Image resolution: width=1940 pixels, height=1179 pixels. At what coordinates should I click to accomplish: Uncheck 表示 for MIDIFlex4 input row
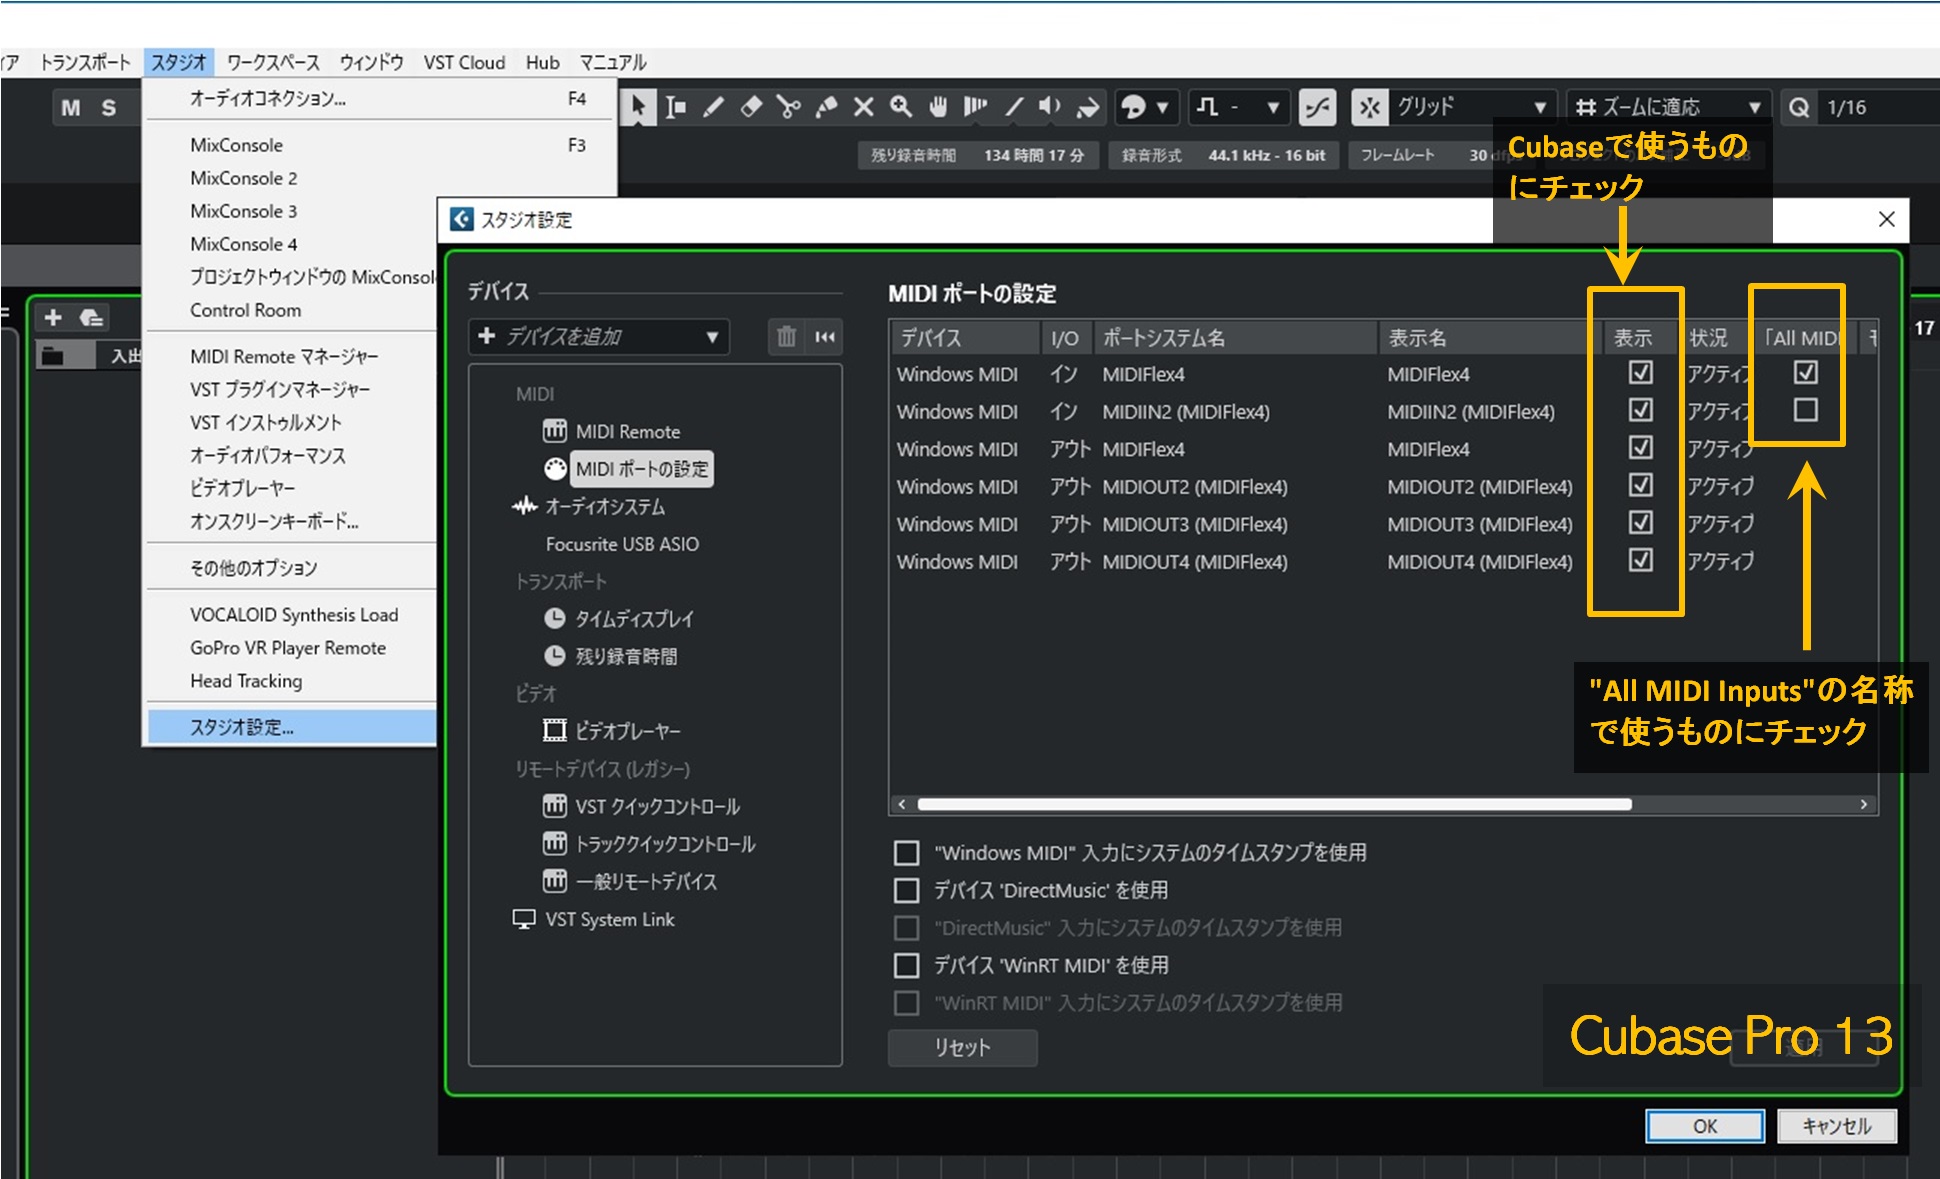coord(1640,373)
